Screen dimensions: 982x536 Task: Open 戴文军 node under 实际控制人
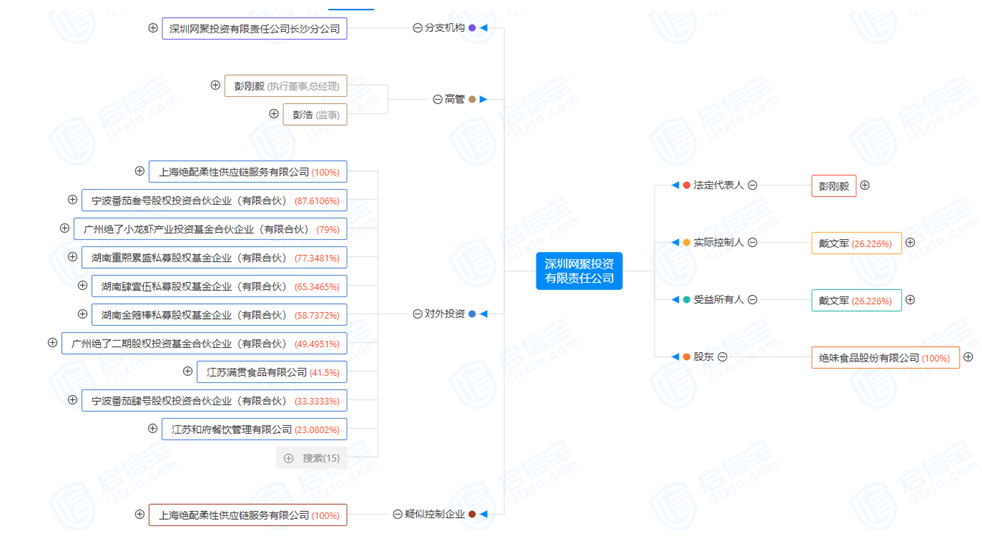(x=856, y=244)
